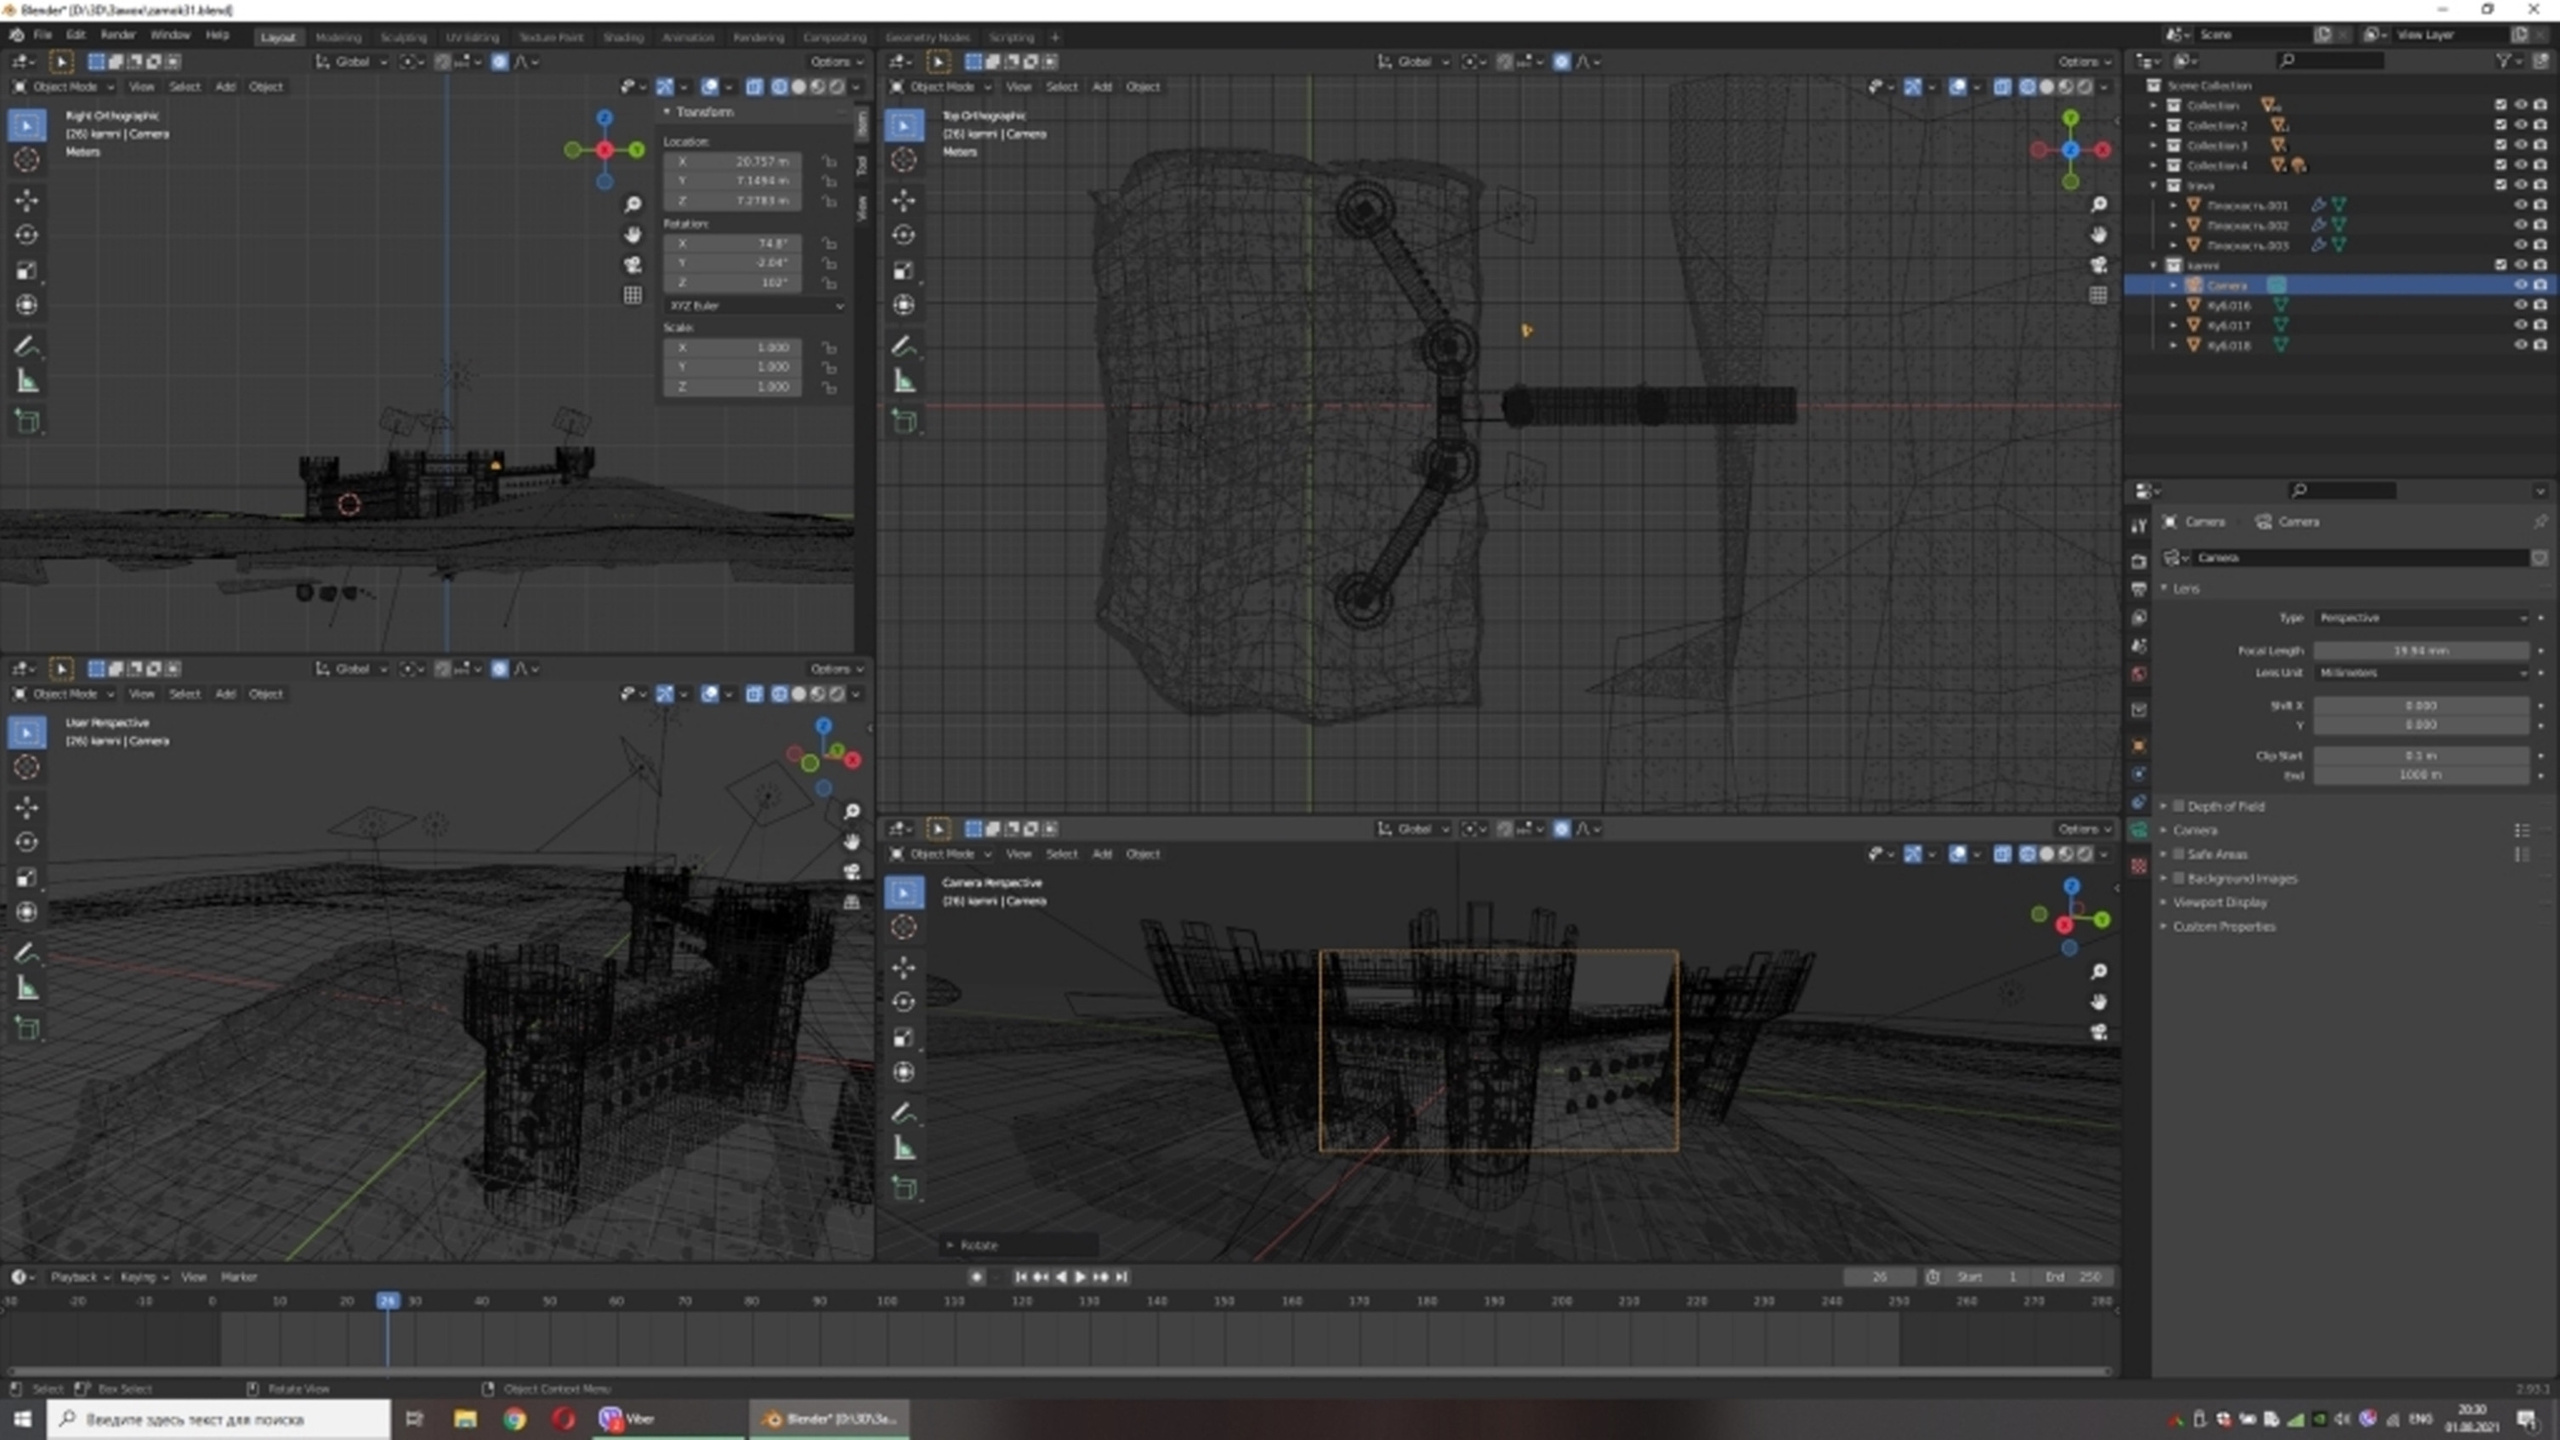Viewport: 2560px width, 1440px height.
Task: Hide Collection 2 with its eye icon
Action: pos(2521,125)
